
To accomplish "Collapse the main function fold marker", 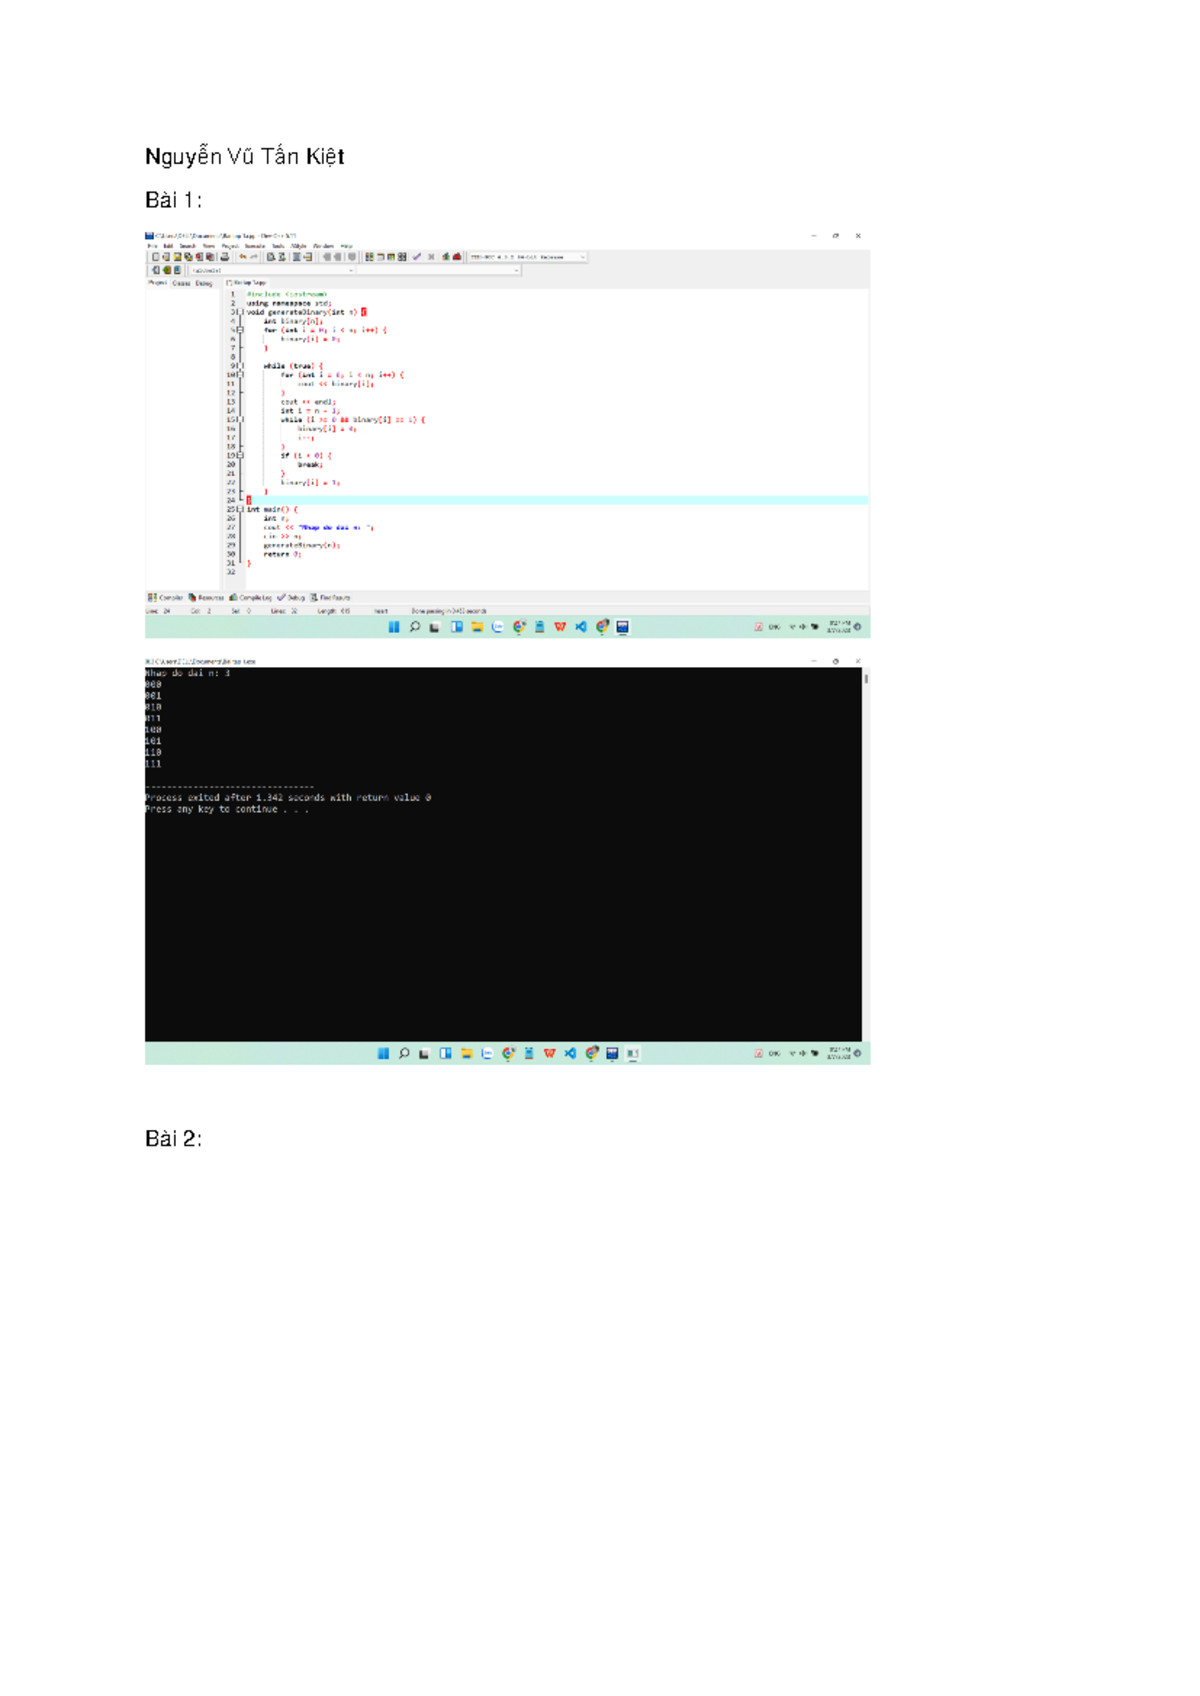I will pos(241,509).
